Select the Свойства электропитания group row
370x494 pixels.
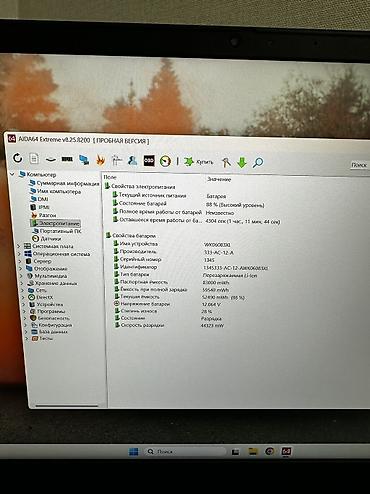tap(143, 187)
